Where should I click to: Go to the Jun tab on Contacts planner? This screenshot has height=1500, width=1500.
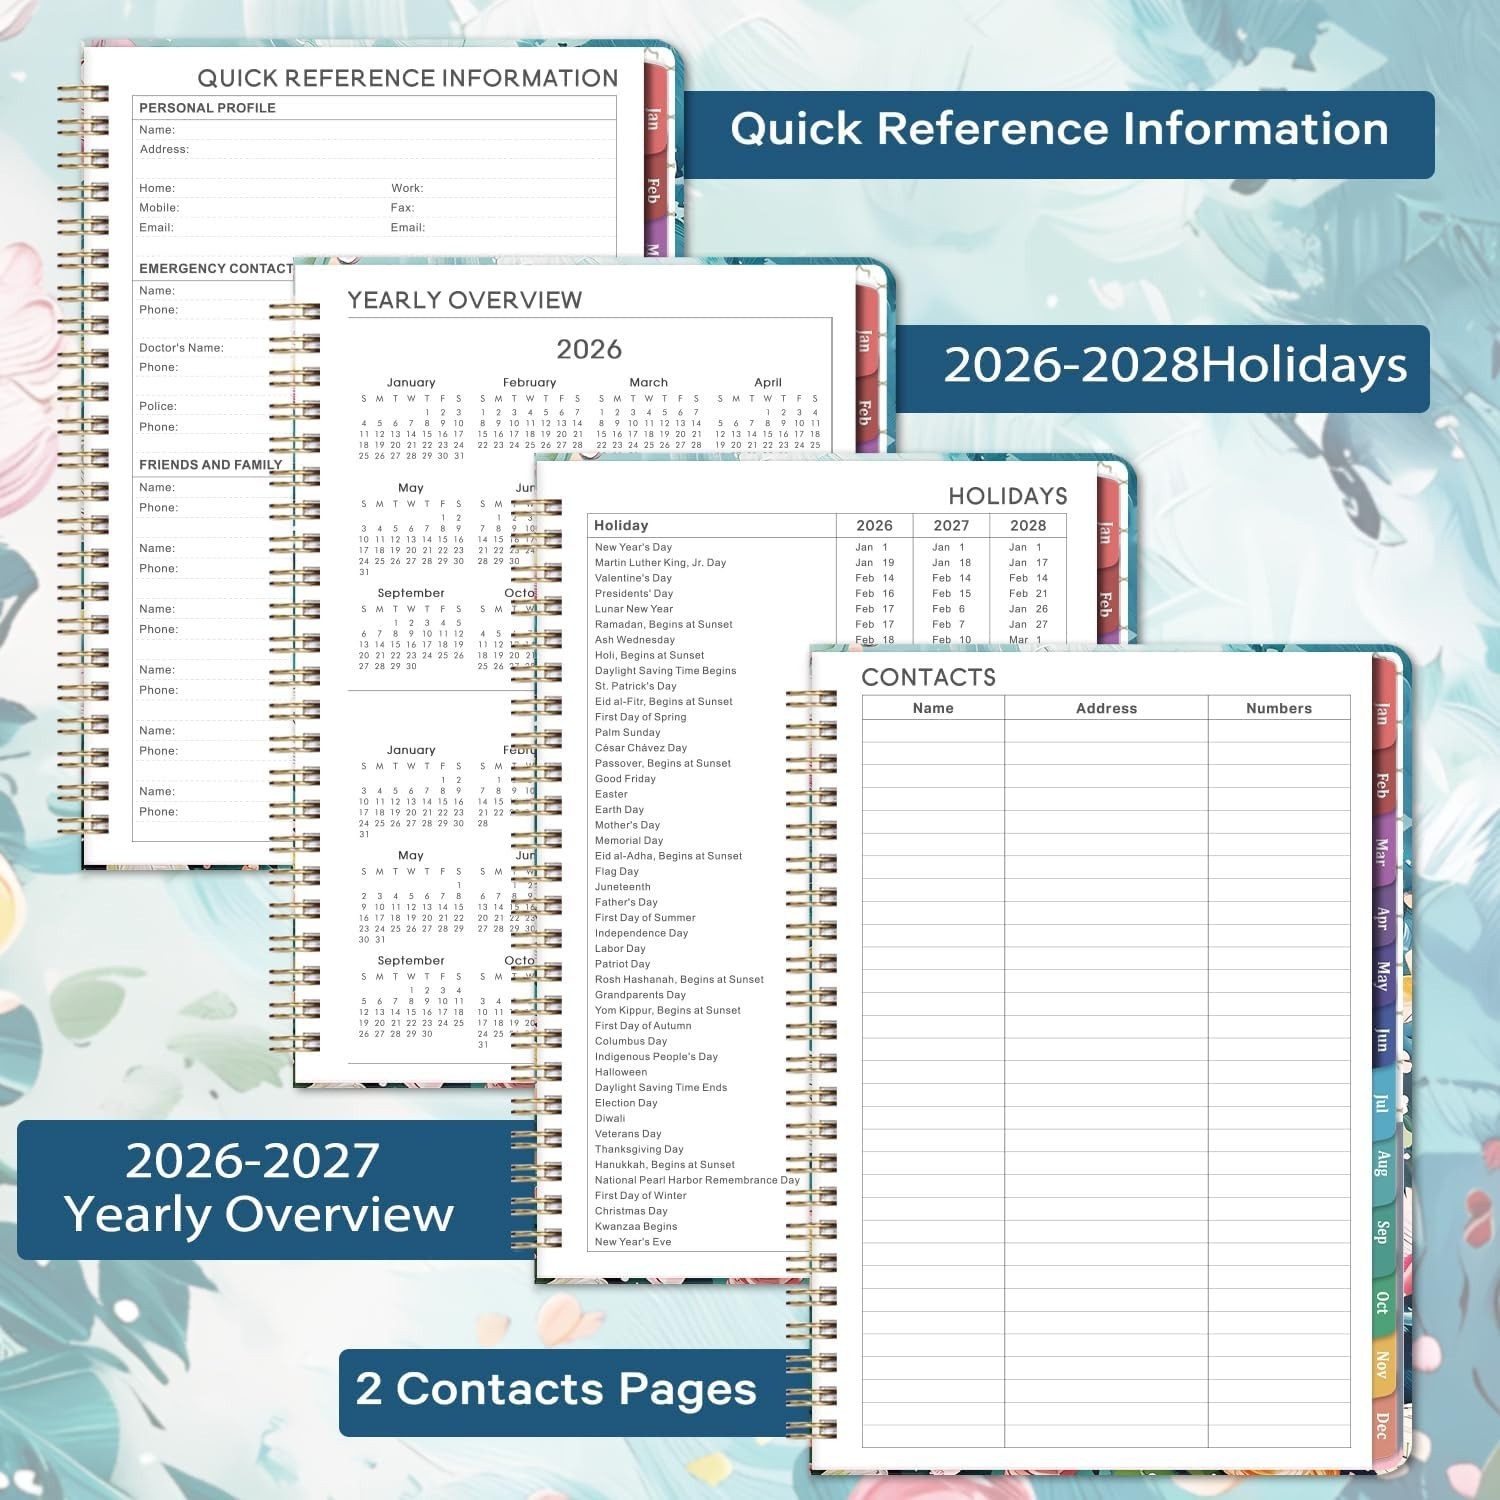click(1383, 1039)
